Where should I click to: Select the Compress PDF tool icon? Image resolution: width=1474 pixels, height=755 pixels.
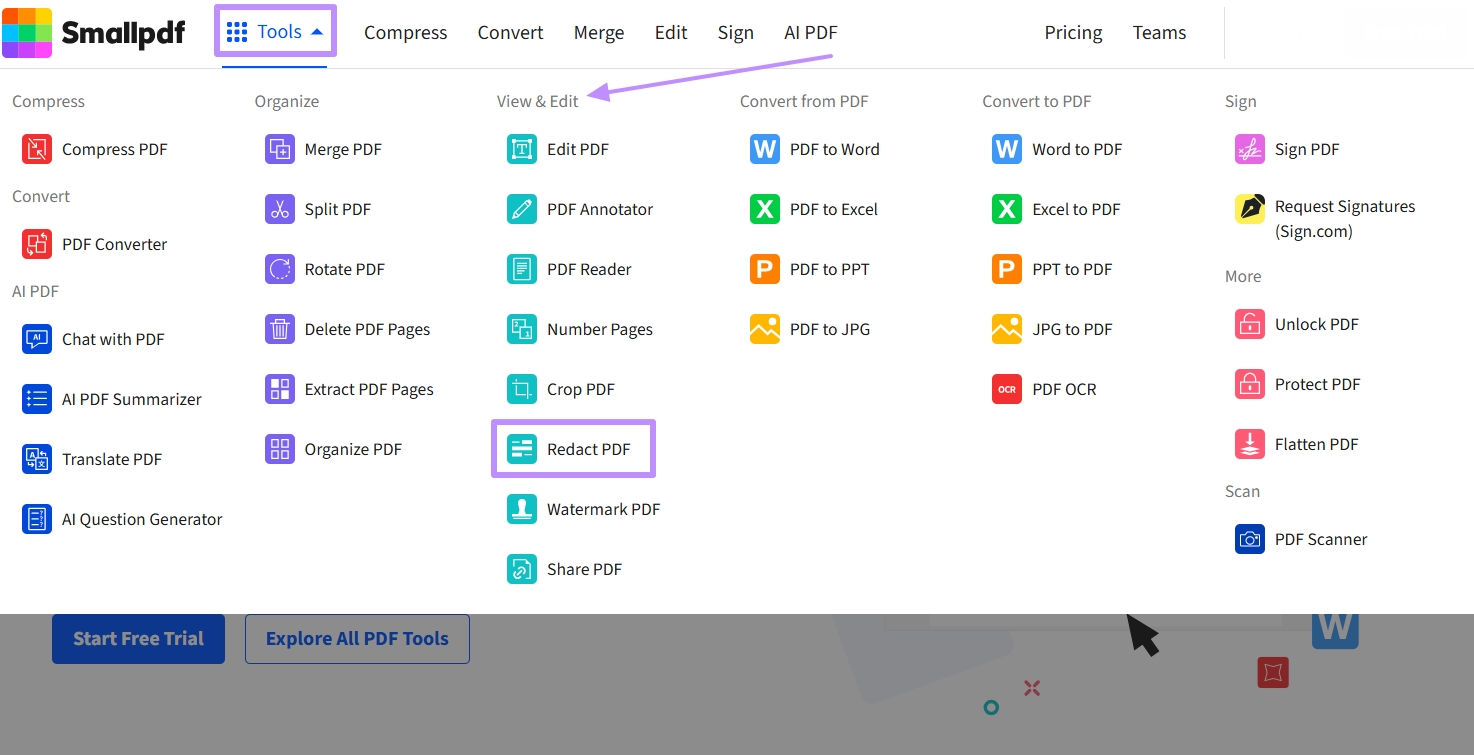36,148
